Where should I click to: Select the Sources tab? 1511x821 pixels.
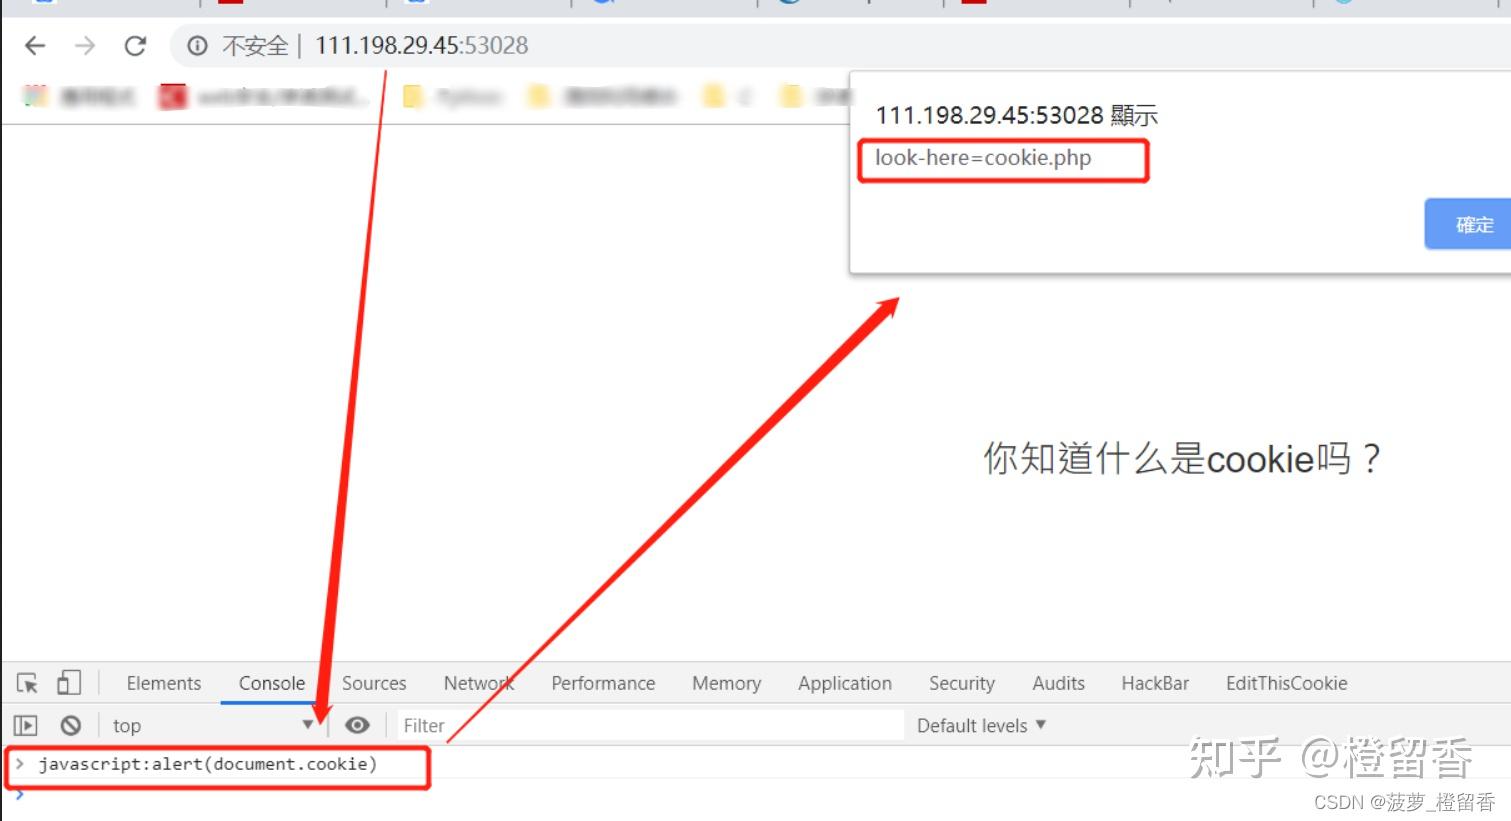(374, 683)
